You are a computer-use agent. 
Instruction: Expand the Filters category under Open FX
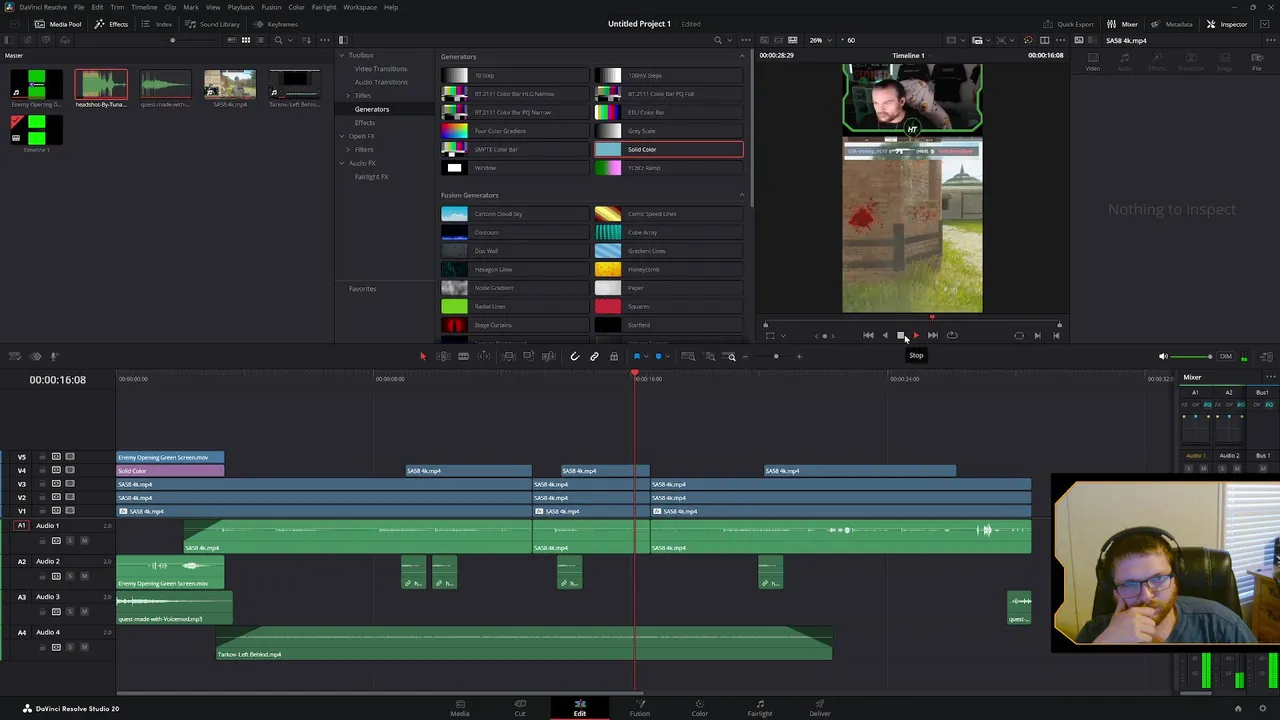348,150
